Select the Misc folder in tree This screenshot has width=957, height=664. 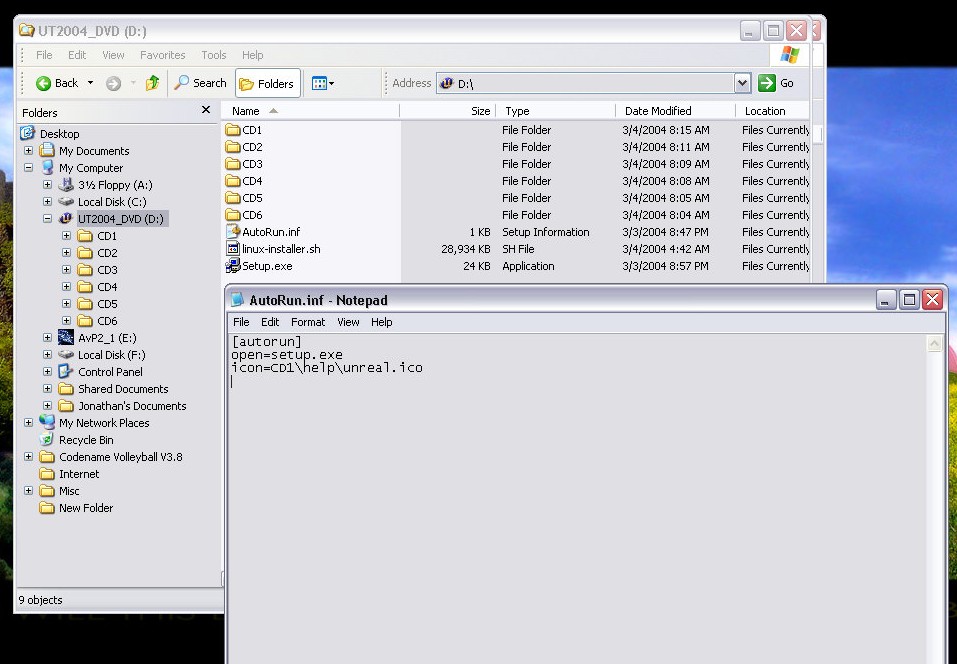coord(69,491)
